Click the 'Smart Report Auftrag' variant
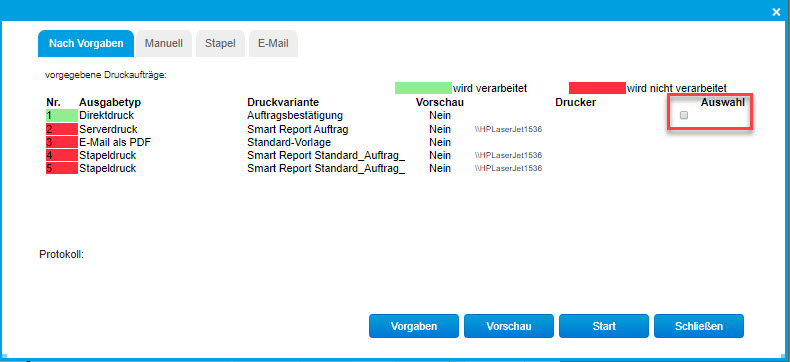This screenshot has width=790, height=362. click(x=297, y=129)
